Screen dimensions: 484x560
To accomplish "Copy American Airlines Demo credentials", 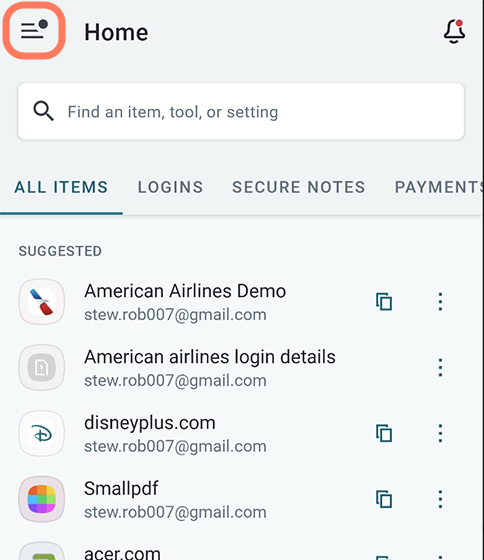I will (x=384, y=302).
